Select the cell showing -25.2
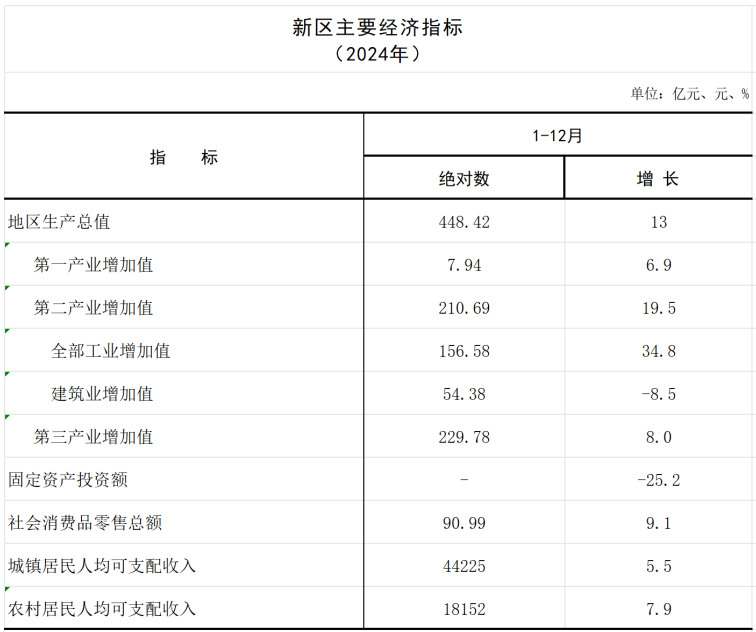 [x=657, y=480]
